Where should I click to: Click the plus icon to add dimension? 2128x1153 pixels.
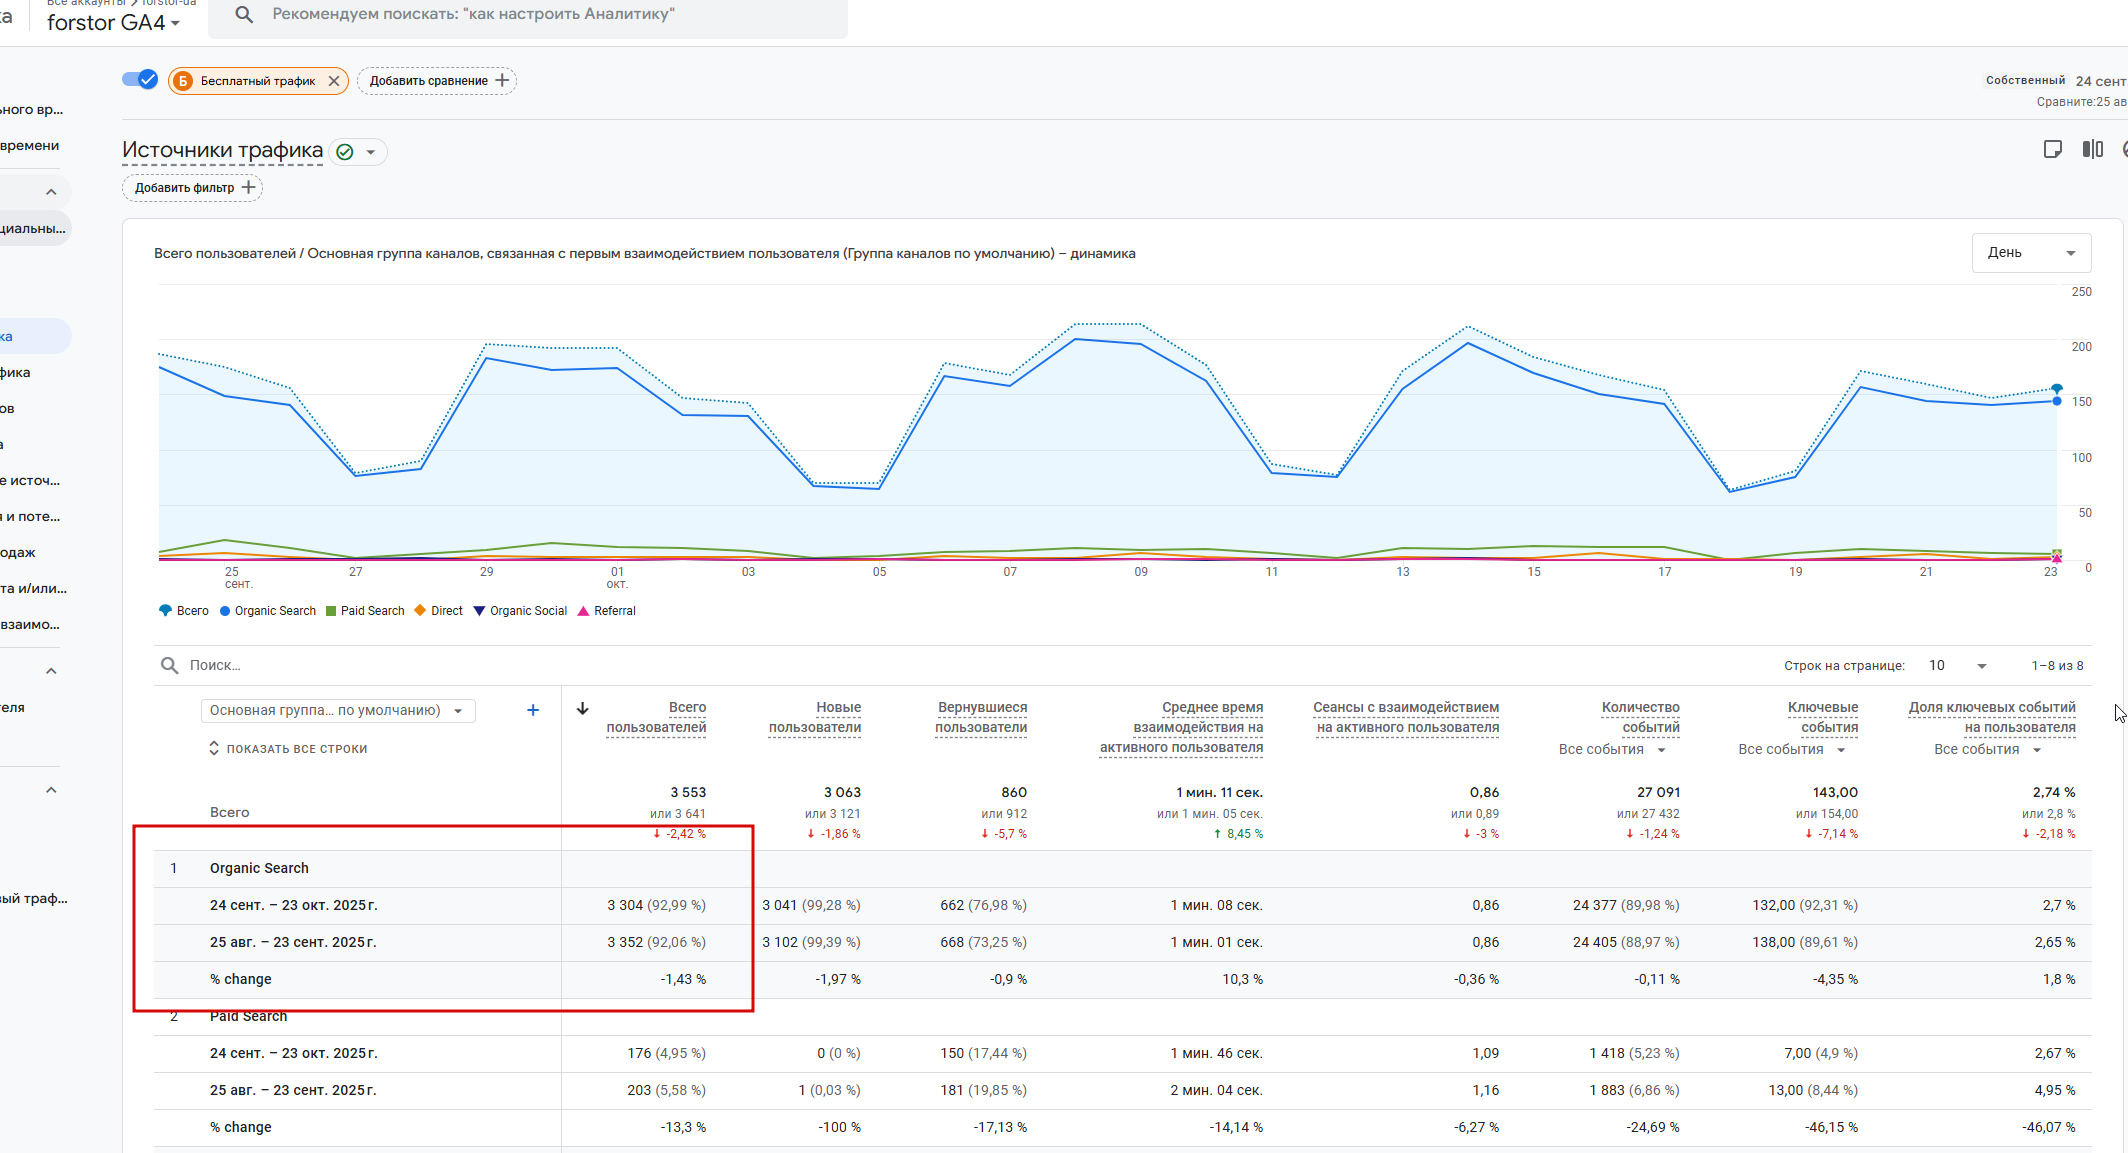[533, 711]
